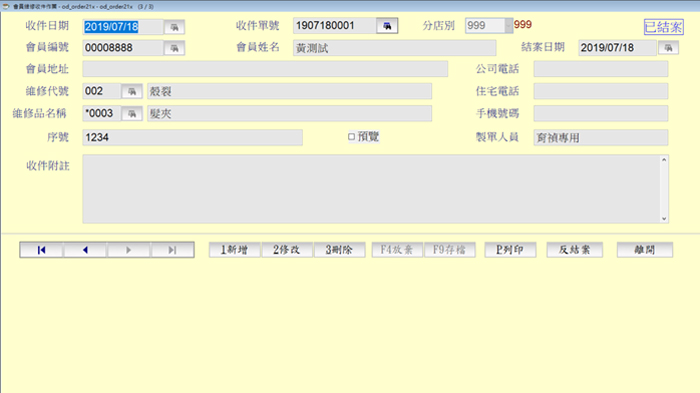
Task: Click the 3刪除 button
Action: pyautogui.click(x=339, y=250)
